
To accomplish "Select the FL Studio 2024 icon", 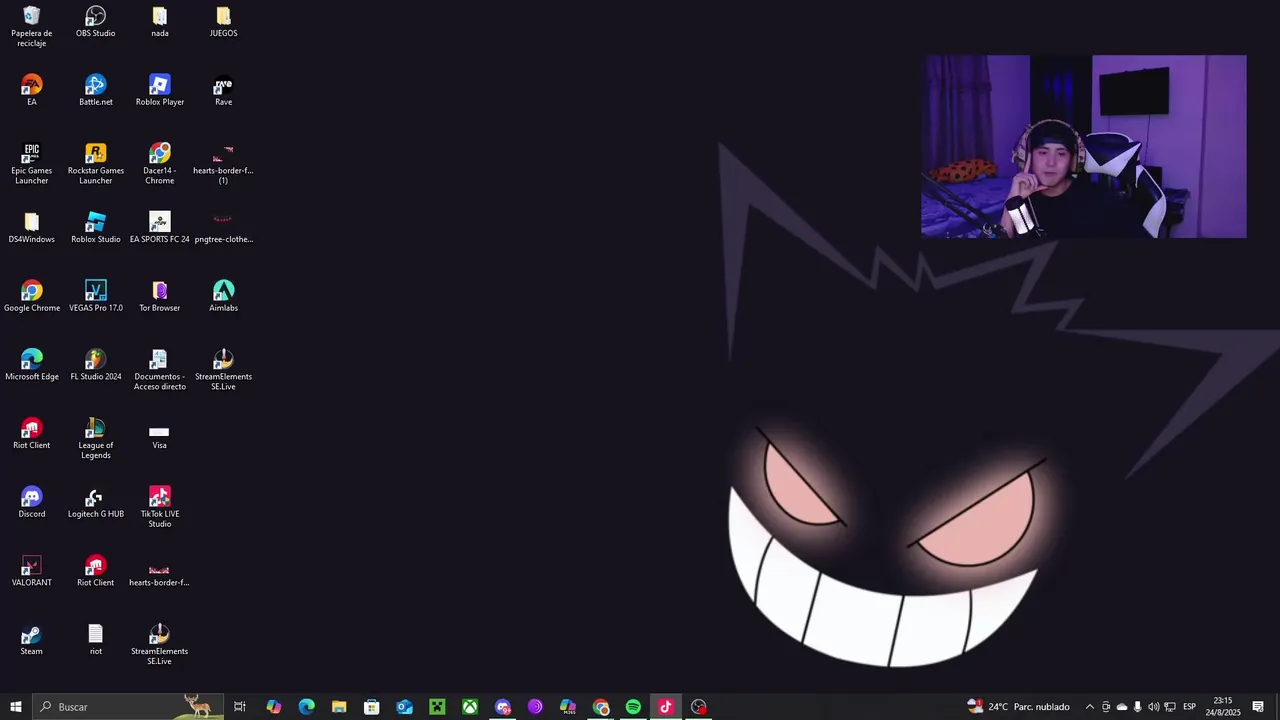I will click(96, 365).
